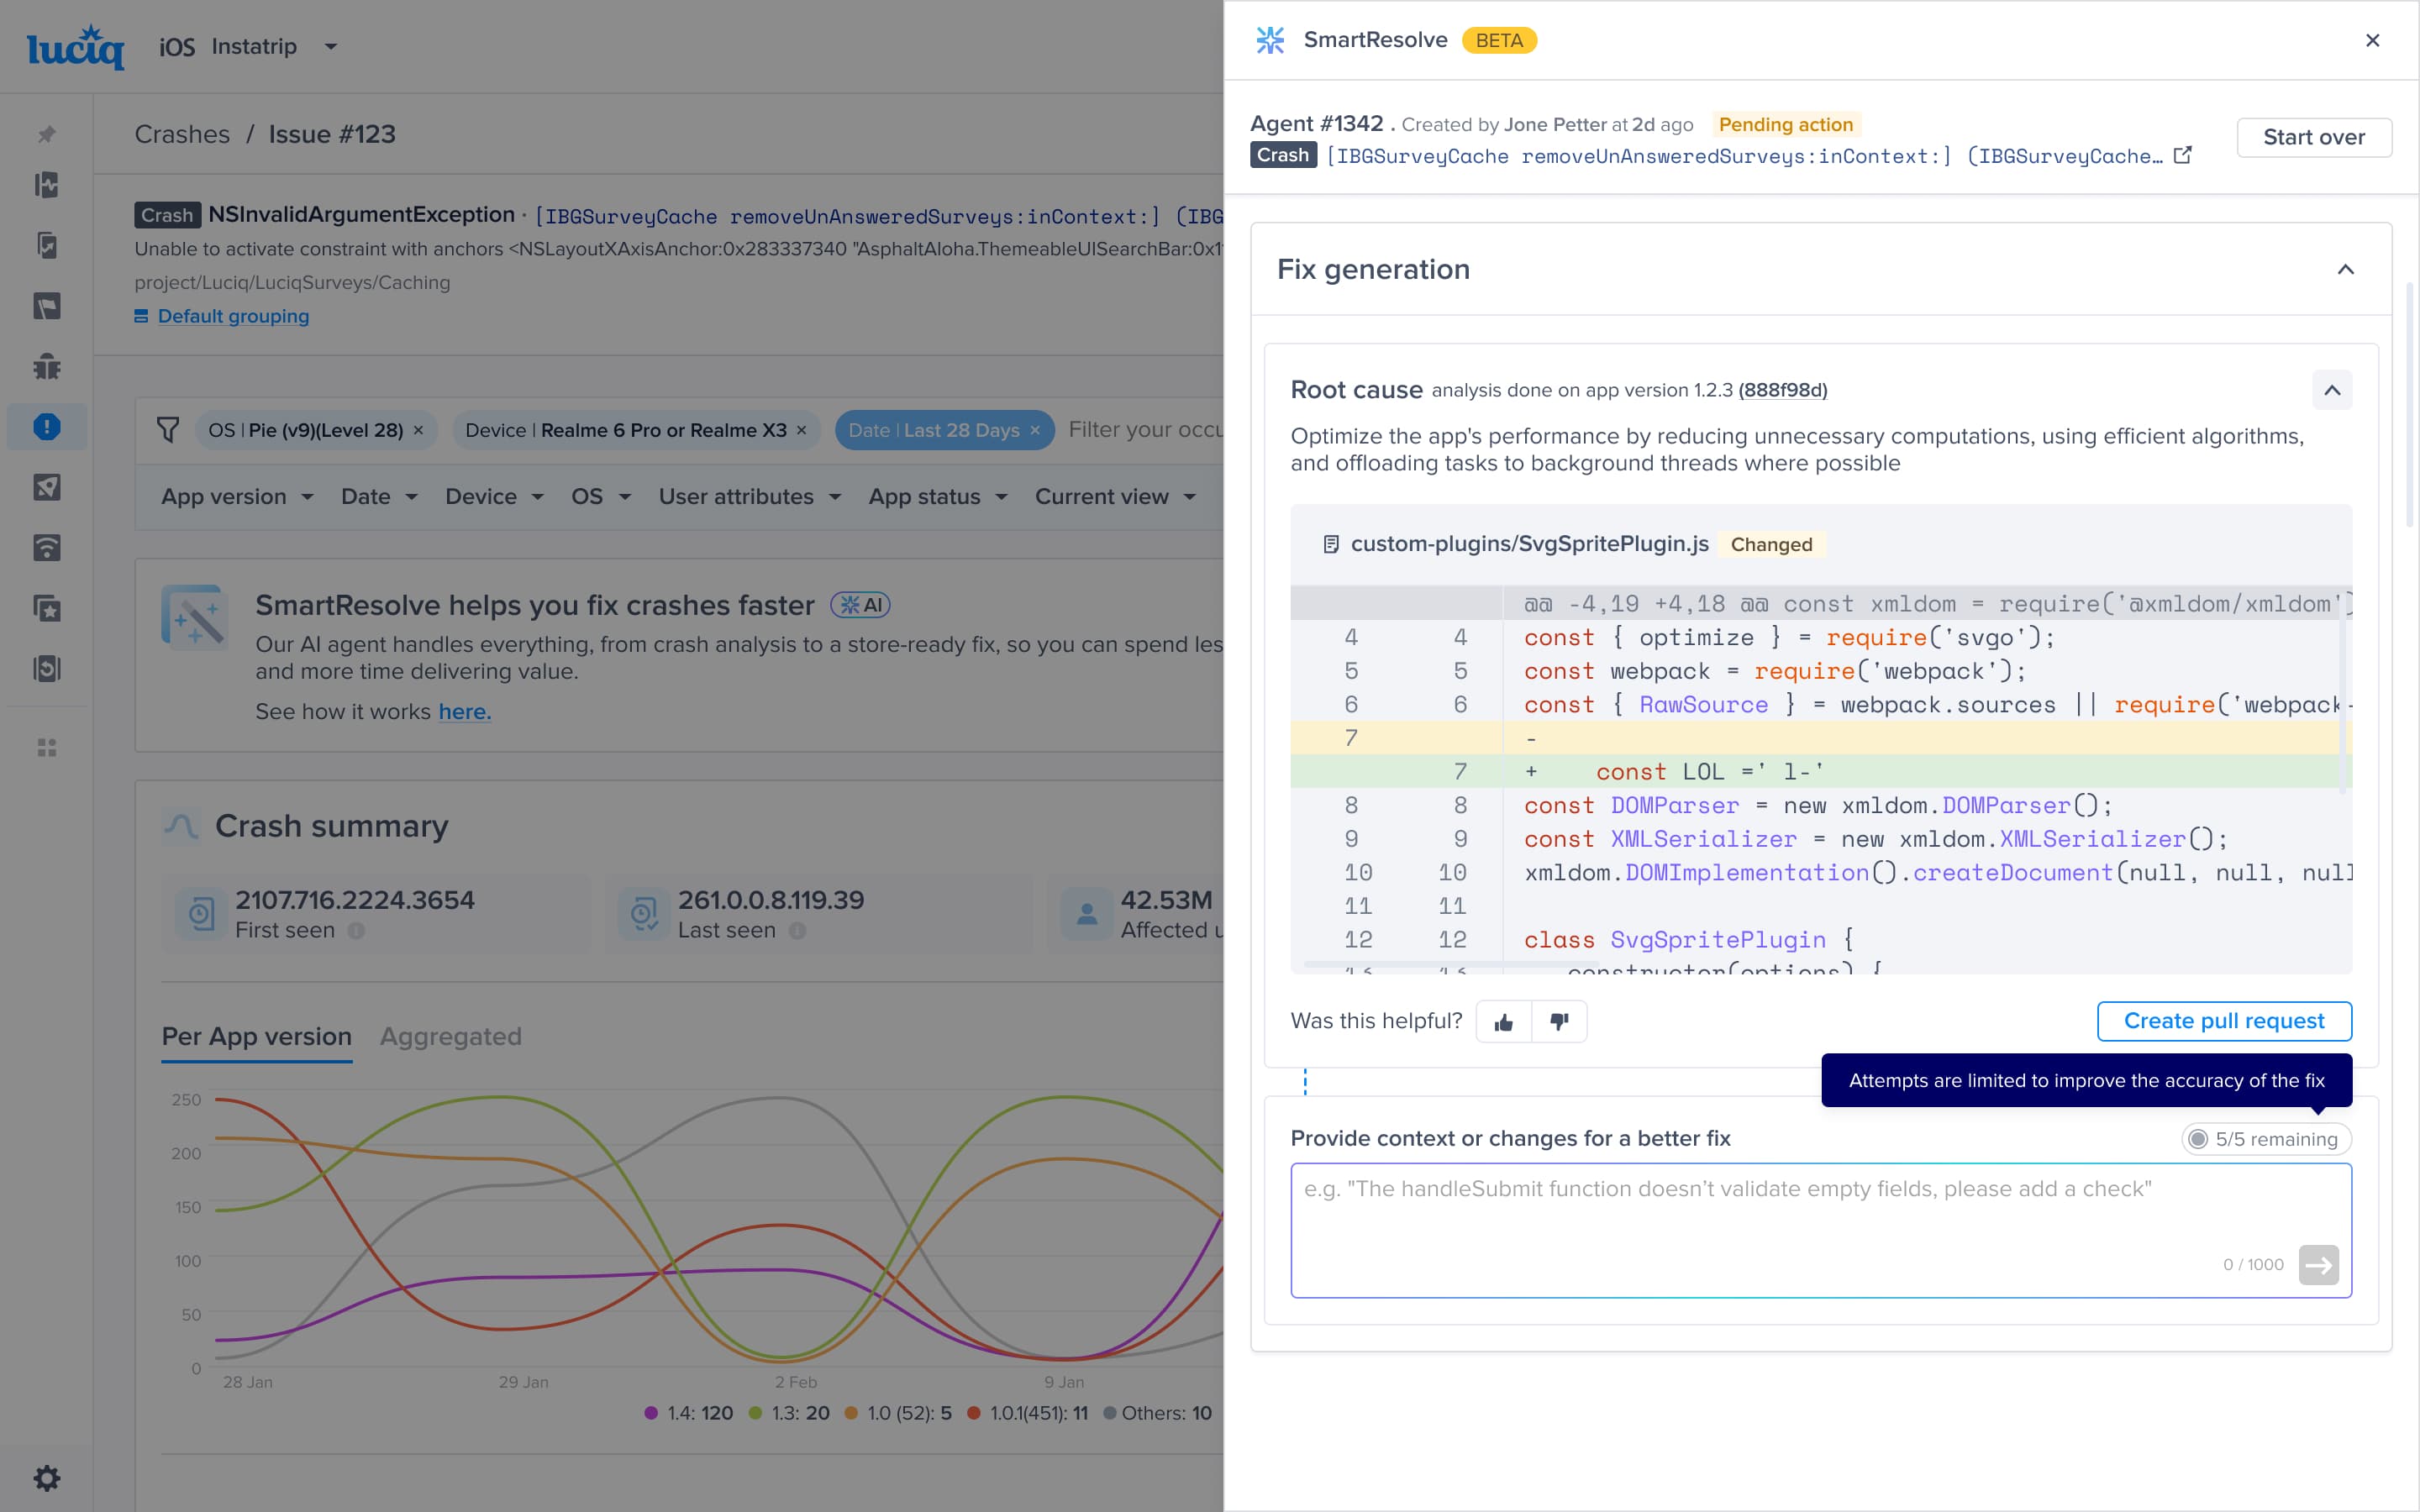Viewport: 2420px width, 1512px height.
Task: Click the SmartResolve logo icon
Action: coord(1270,40)
